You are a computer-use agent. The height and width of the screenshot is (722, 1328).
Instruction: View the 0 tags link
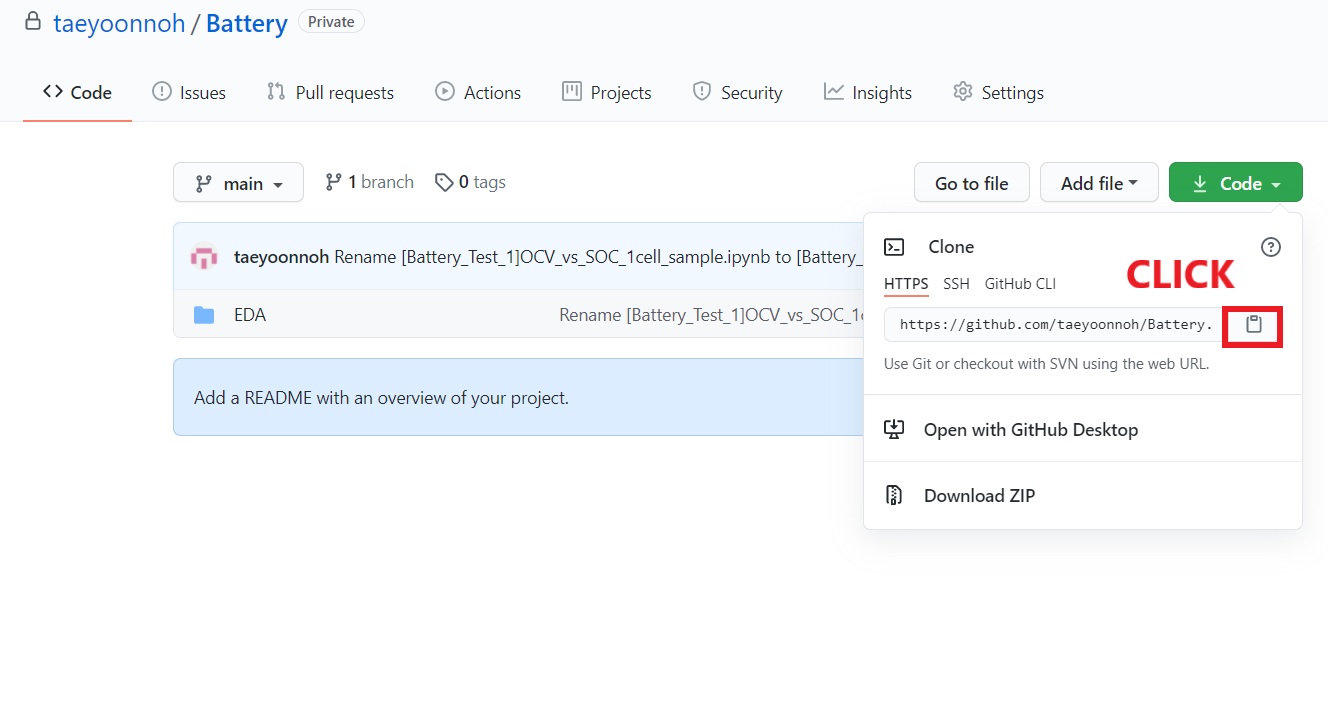click(x=470, y=182)
